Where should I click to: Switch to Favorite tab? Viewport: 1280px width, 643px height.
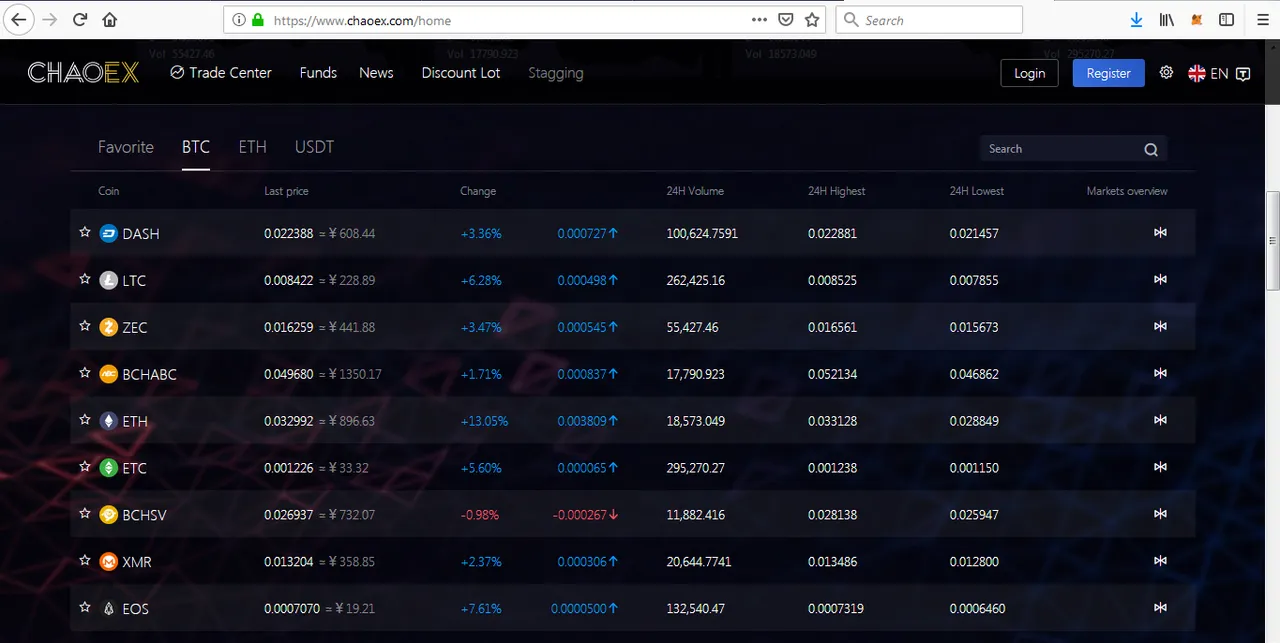tap(126, 147)
